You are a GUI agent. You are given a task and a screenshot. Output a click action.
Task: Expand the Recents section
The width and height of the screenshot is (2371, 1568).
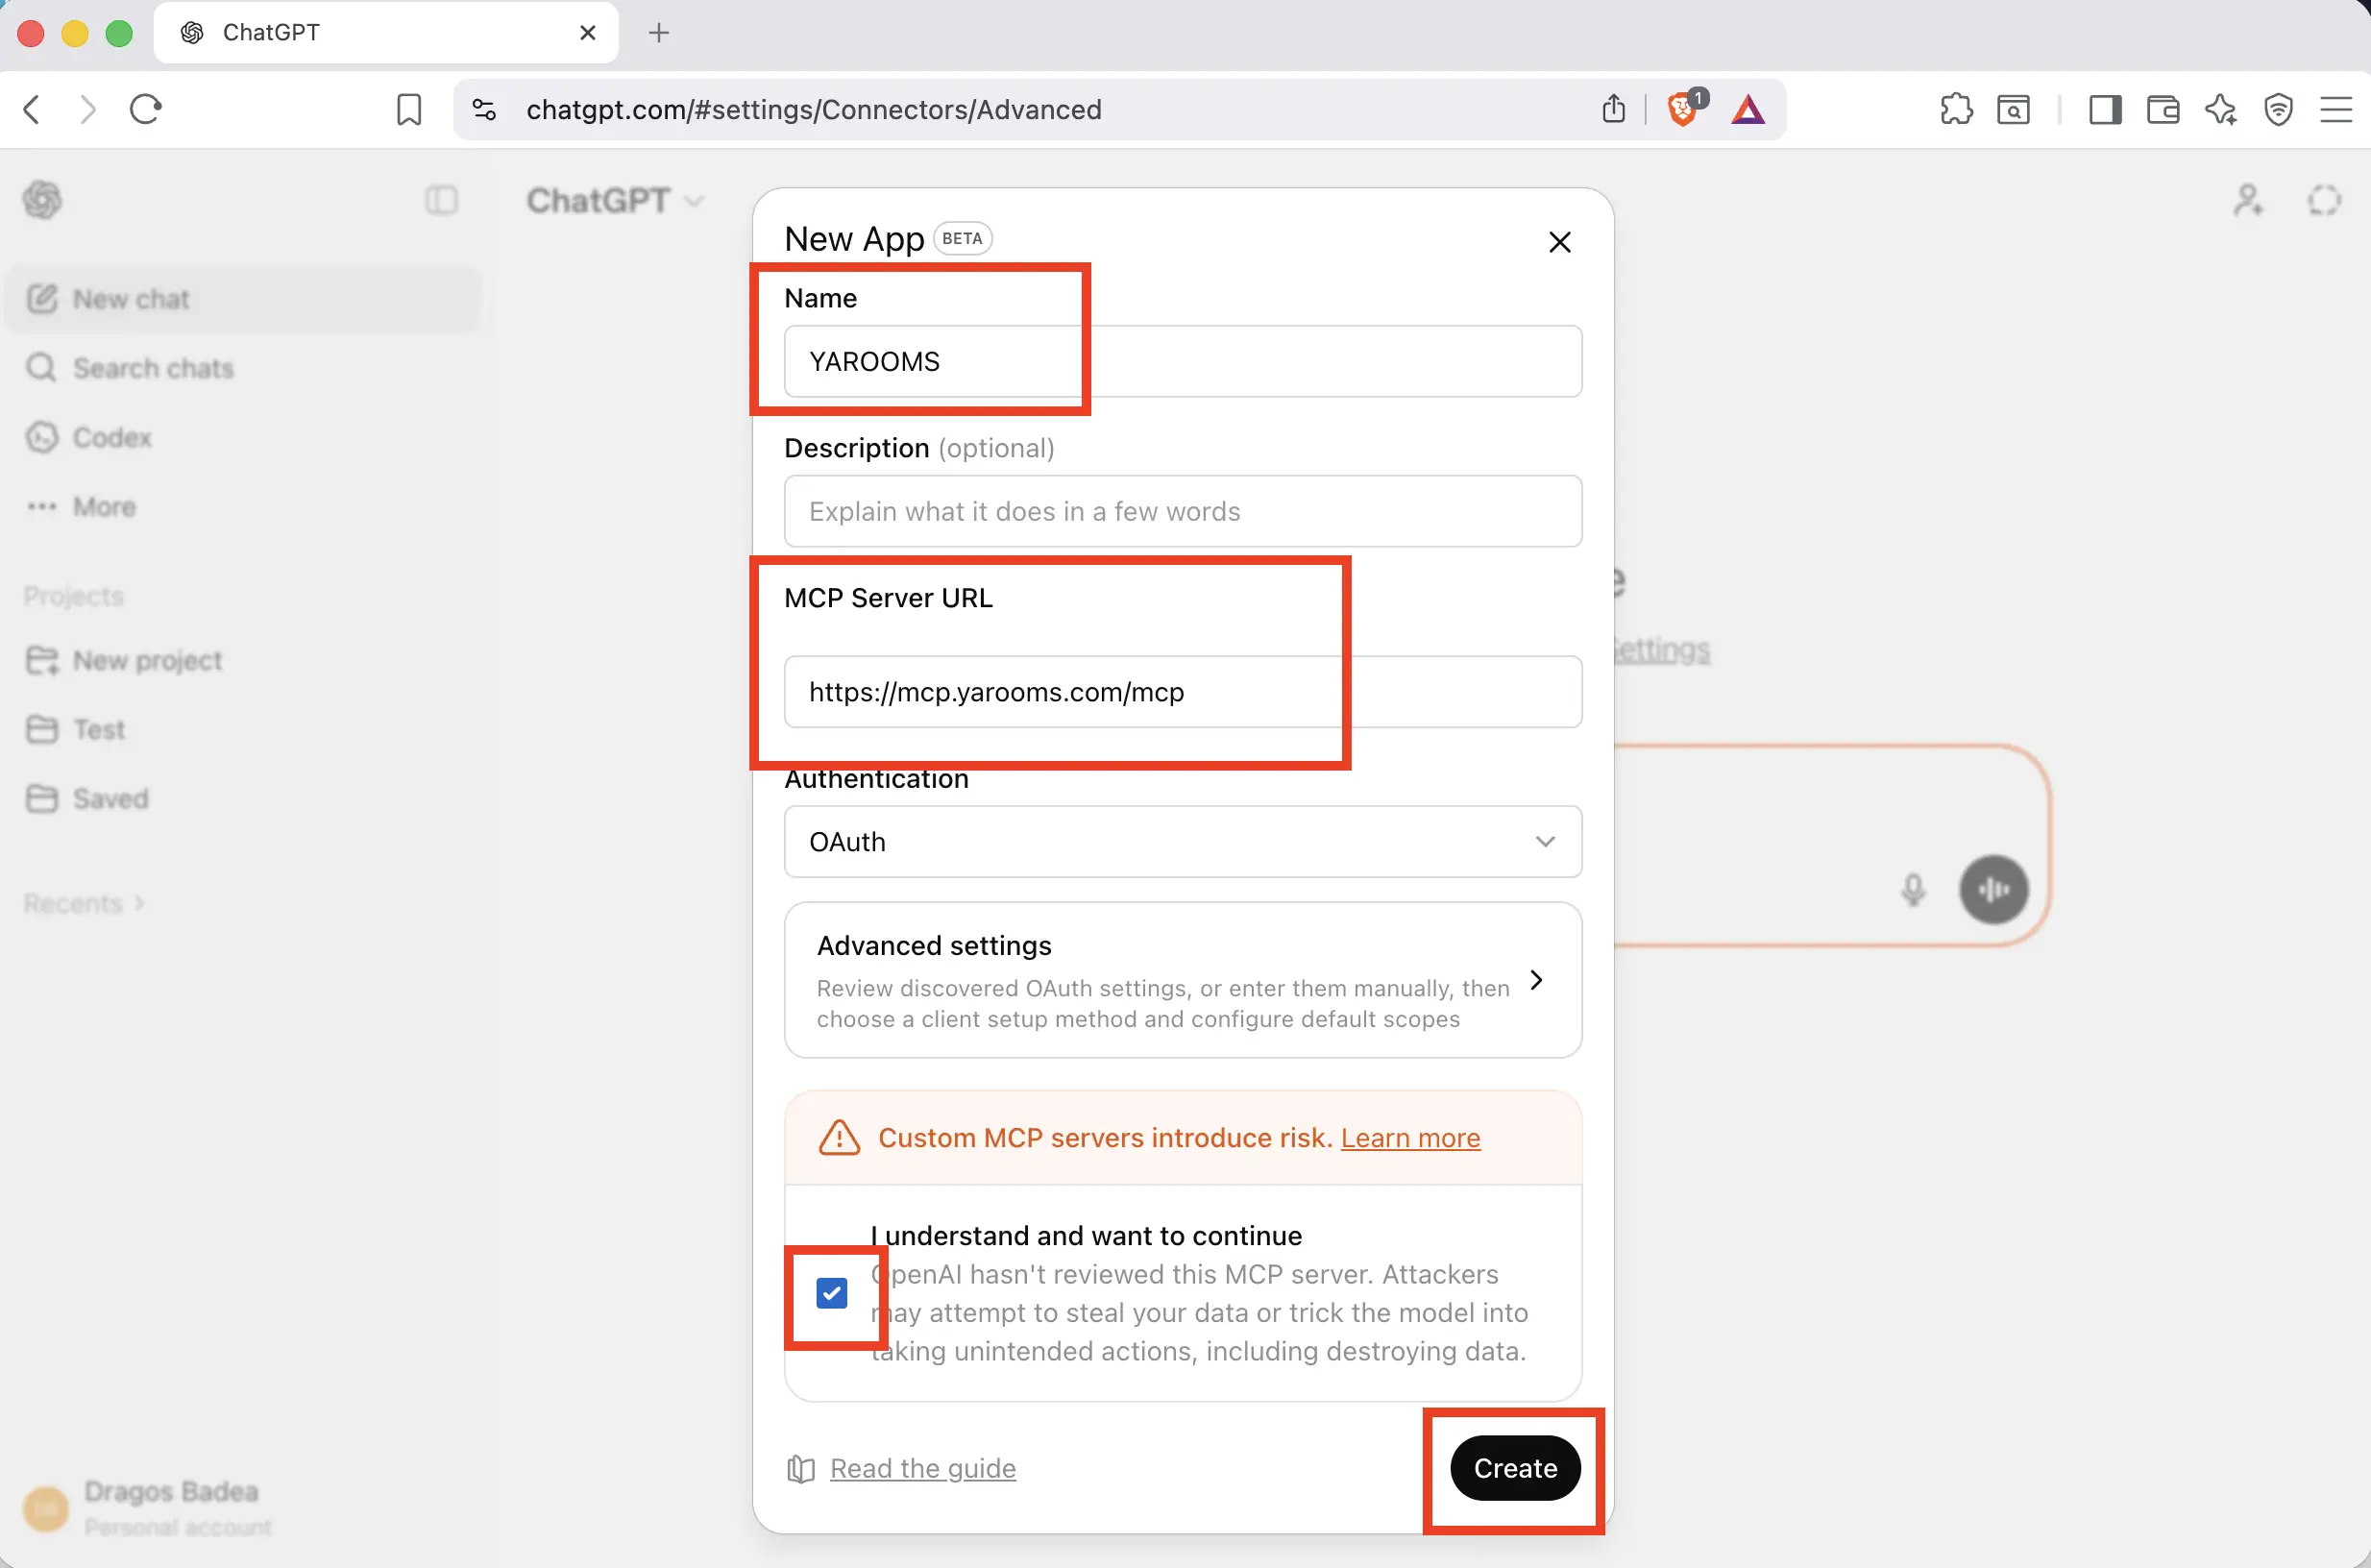[x=84, y=902]
